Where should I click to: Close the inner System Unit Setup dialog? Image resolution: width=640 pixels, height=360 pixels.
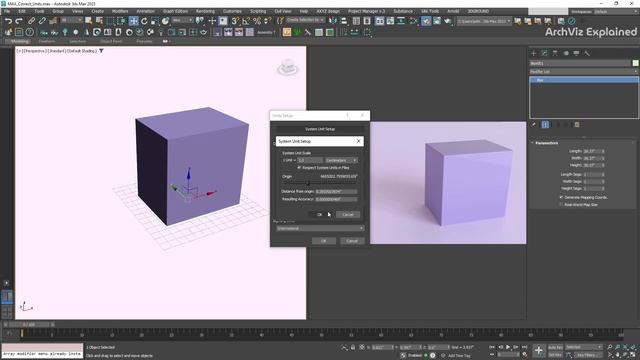point(358,141)
